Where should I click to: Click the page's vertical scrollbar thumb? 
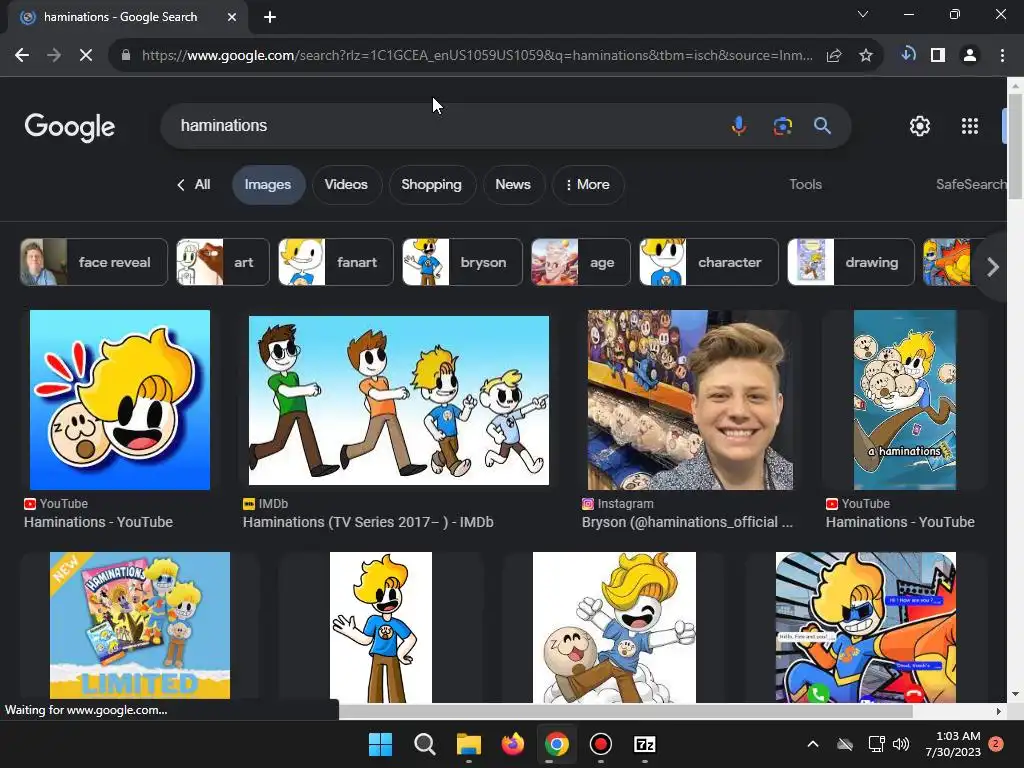click(1015, 146)
